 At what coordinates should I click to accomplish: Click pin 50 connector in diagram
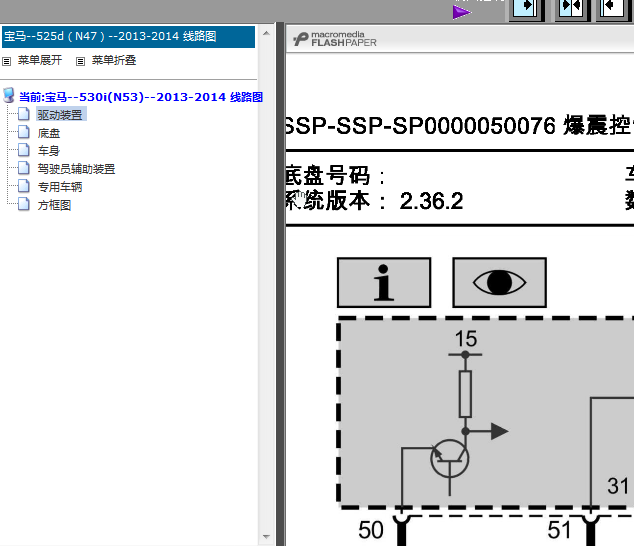[x=402, y=530]
